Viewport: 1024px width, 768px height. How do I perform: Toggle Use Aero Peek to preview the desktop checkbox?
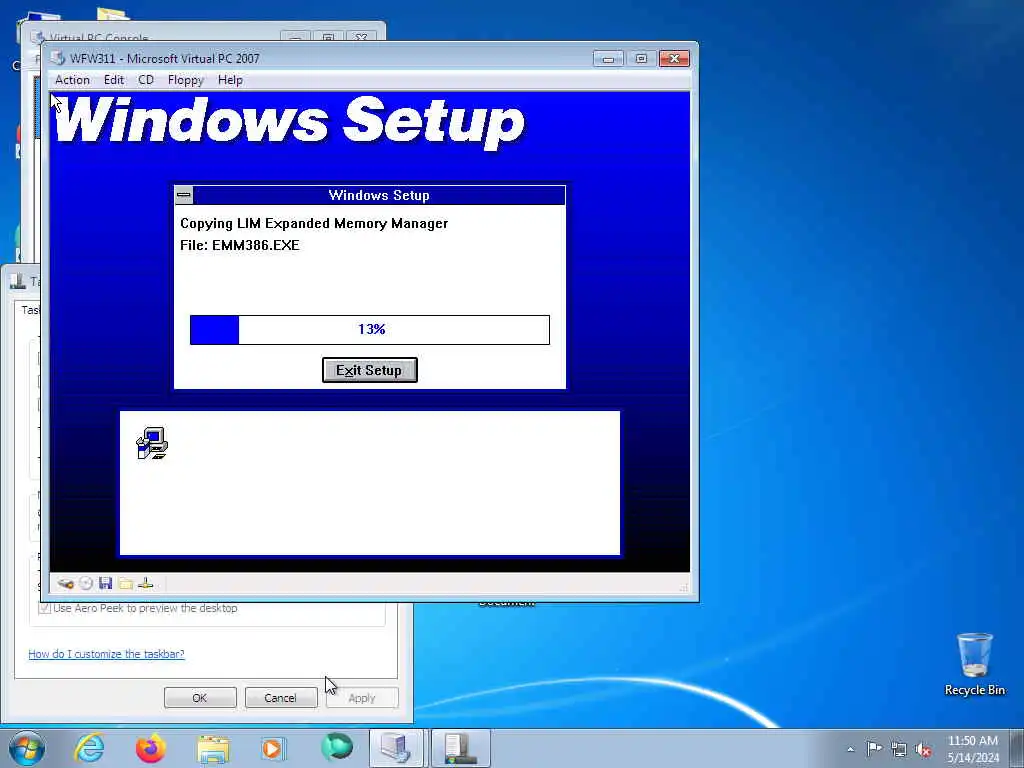[44, 608]
